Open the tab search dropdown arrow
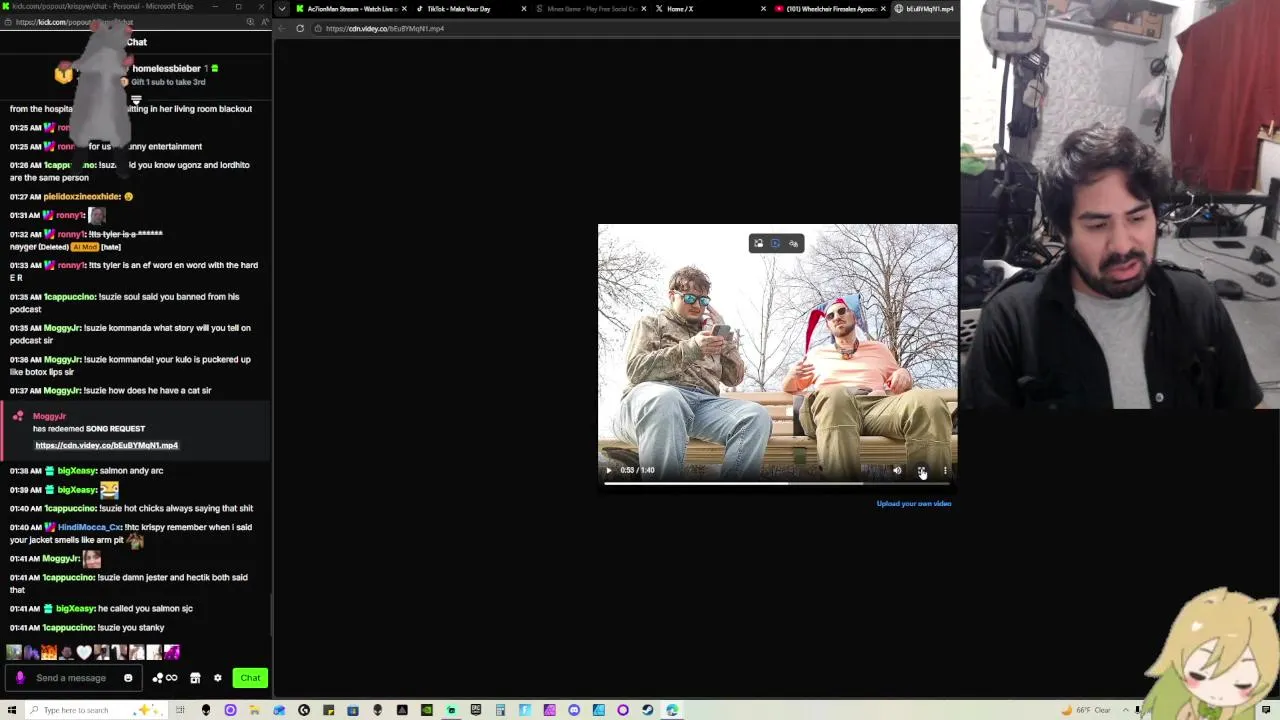 pyautogui.click(x=282, y=9)
